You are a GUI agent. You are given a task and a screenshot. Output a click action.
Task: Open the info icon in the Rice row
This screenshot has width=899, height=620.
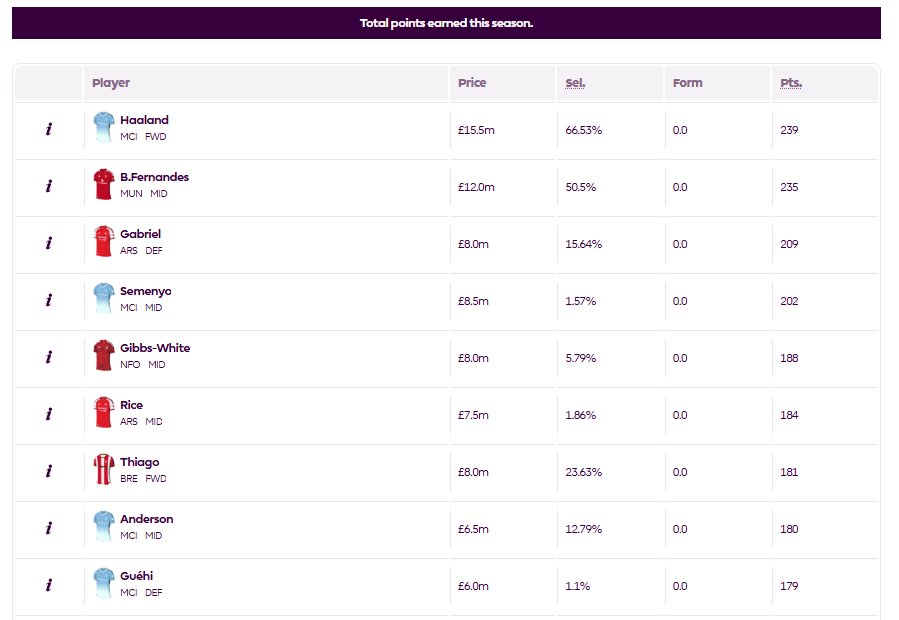pyautogui.click(x=49, y=414)
